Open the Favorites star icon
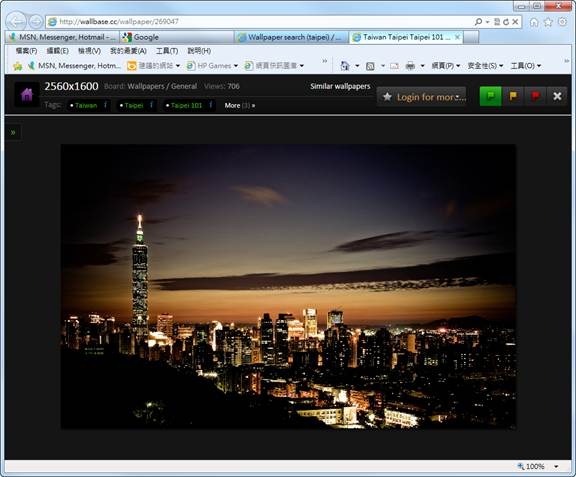Viewport: 576px width, 477px height. 548,22
